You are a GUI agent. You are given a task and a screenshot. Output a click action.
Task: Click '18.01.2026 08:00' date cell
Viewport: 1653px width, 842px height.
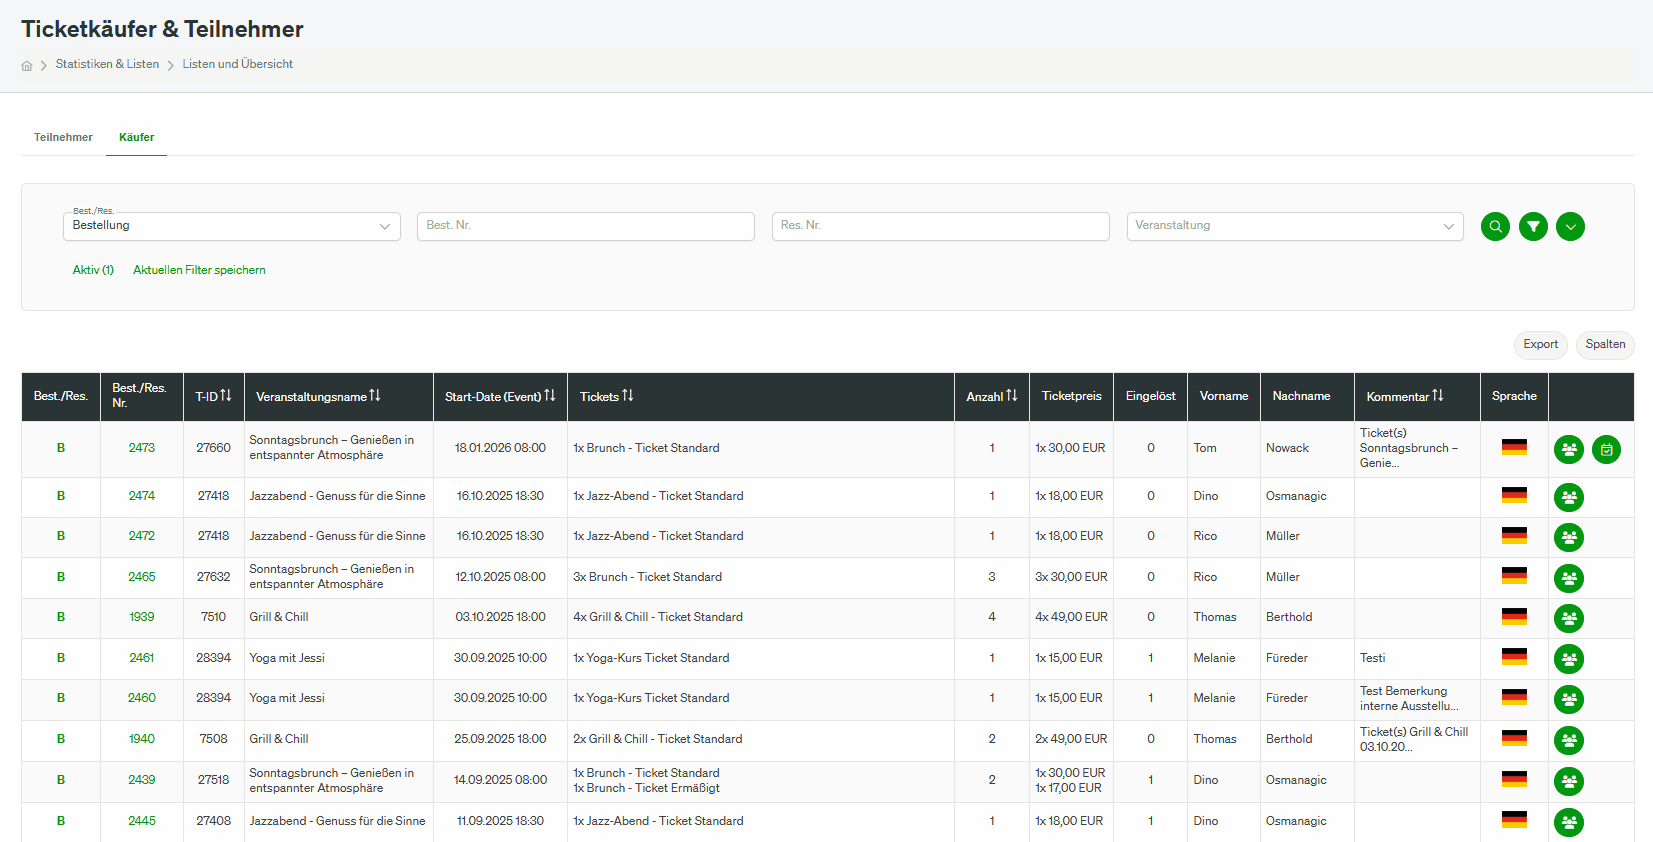(x=500, y=448)
